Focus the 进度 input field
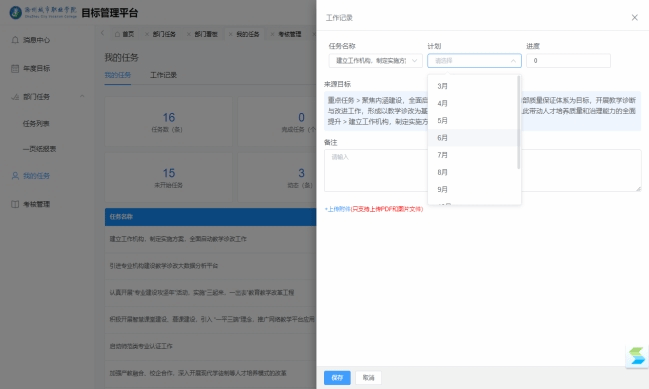 point(568,60)
